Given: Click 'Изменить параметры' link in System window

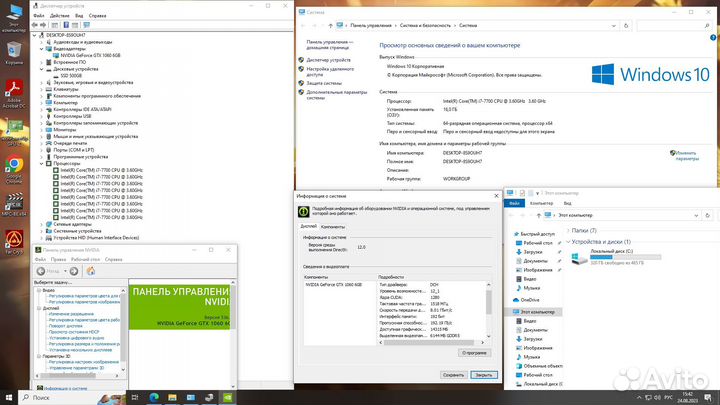Looking at the screenshot, I should (687, 156).
